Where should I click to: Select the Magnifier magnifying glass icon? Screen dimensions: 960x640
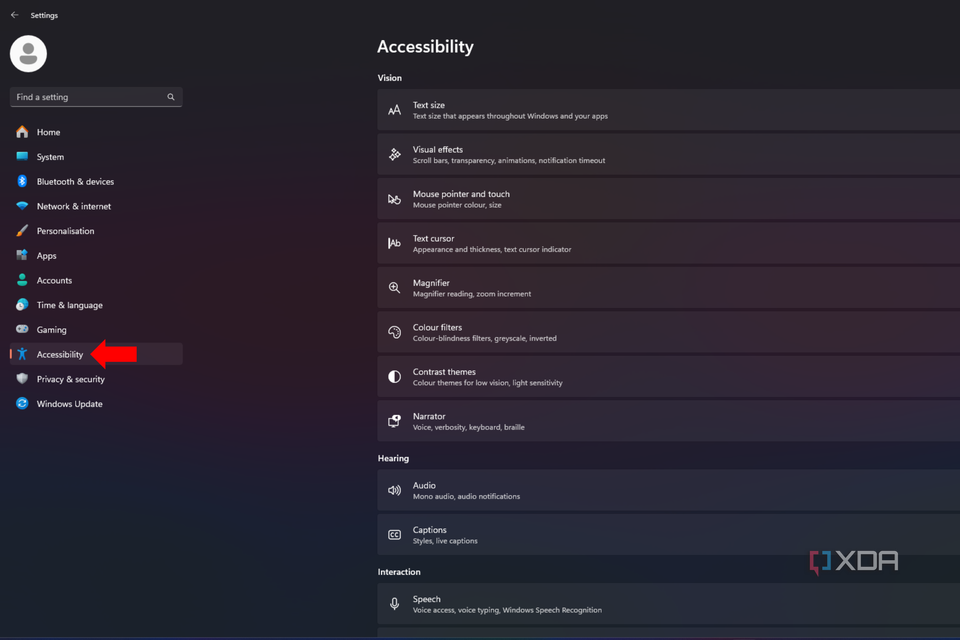393,287
